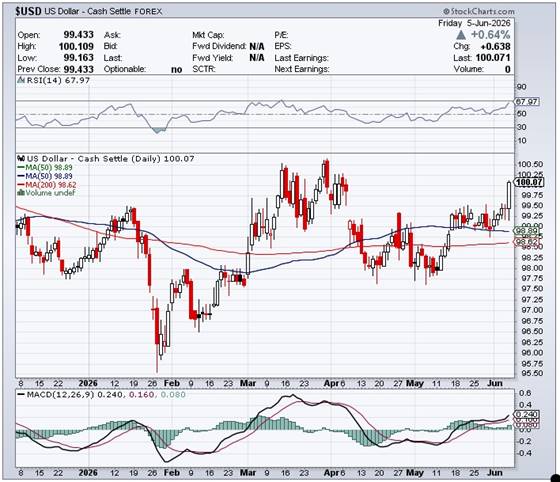Viewport: 560px width, 482px height.
Task: Click the 90 level on the RSI axis
Action: point(521,87)
